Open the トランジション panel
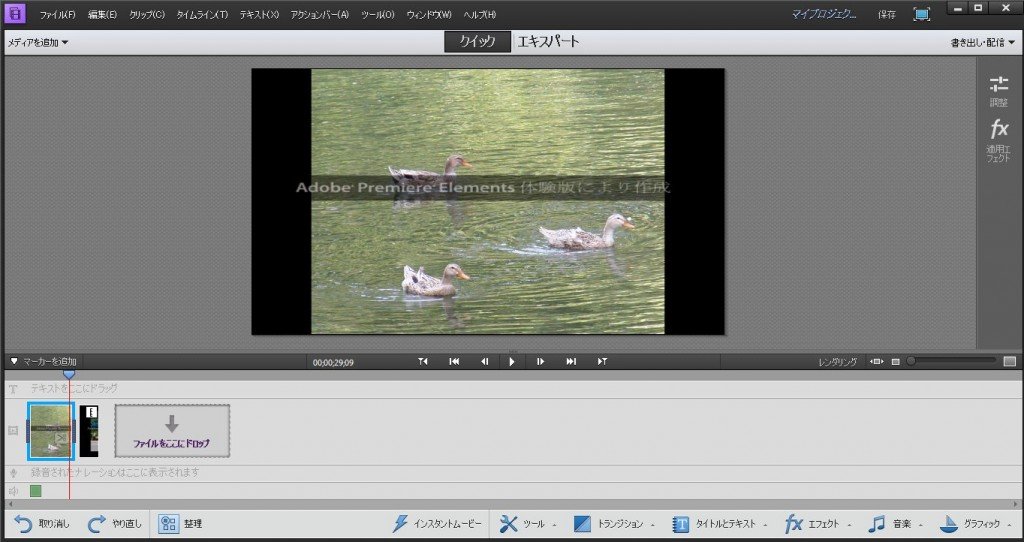1024x542 pixels. (614, 524)
